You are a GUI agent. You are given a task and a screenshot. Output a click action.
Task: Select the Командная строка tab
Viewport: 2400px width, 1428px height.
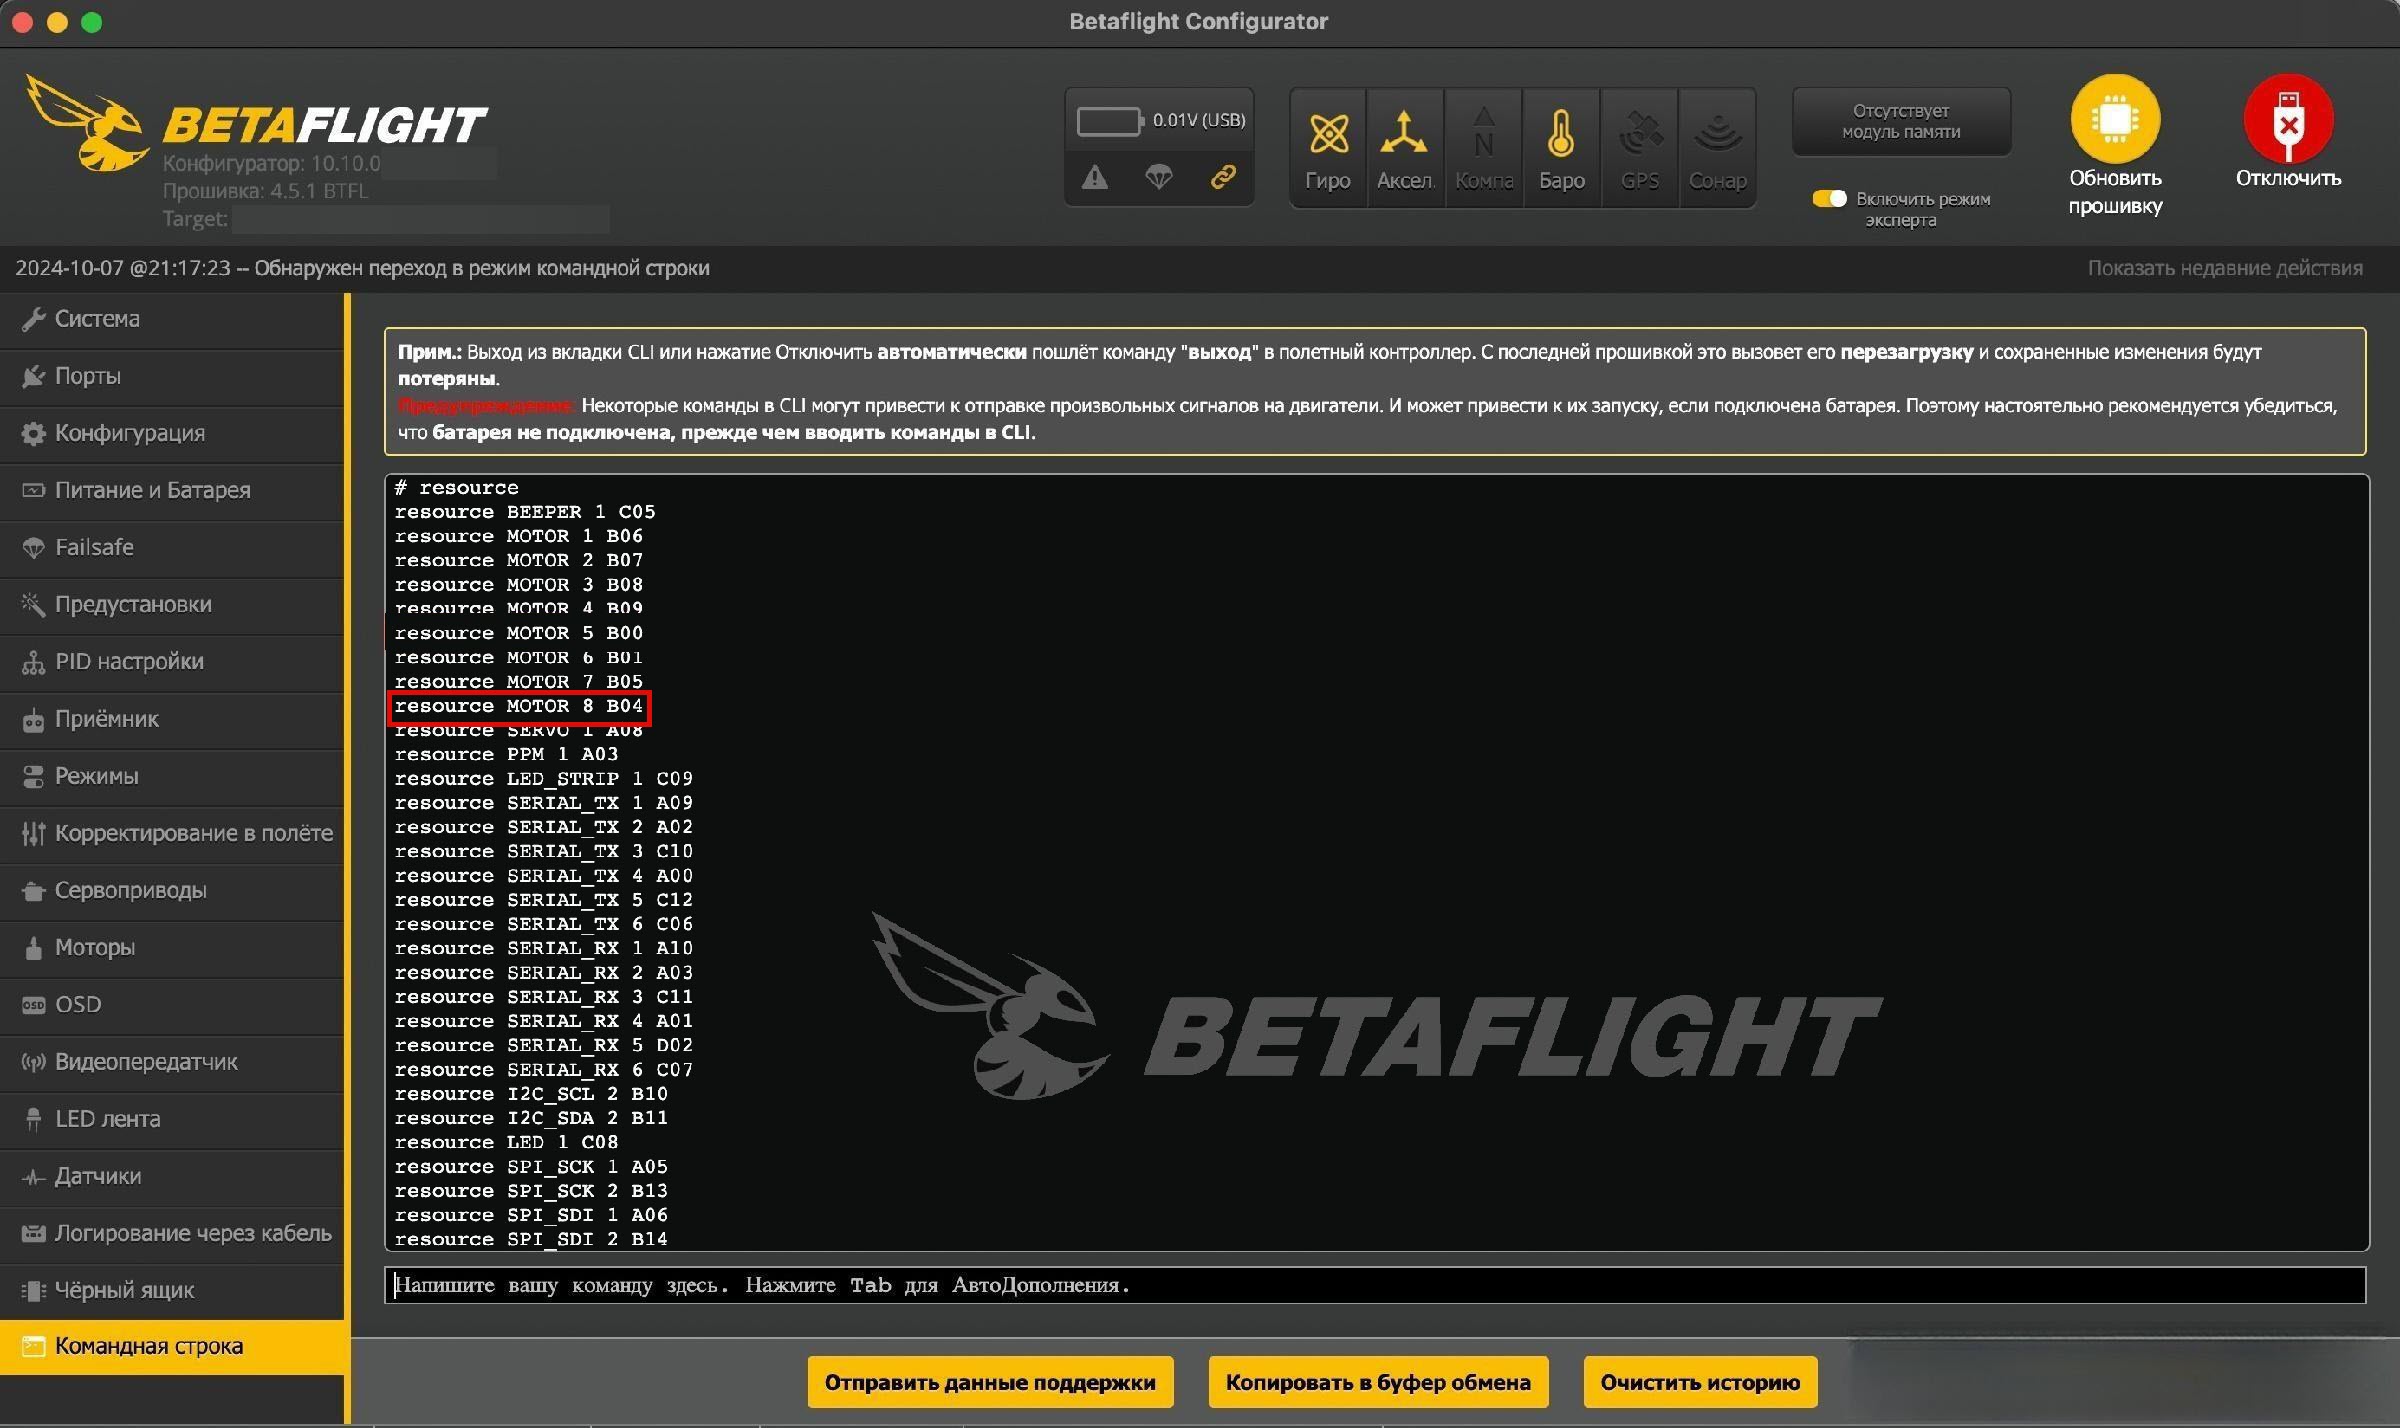pos(172,1346)
